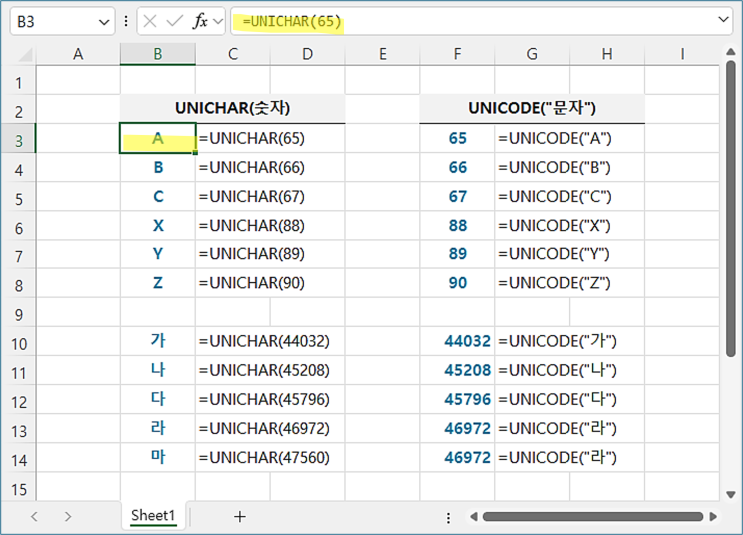Select cell F12 with value 45796

457,399
